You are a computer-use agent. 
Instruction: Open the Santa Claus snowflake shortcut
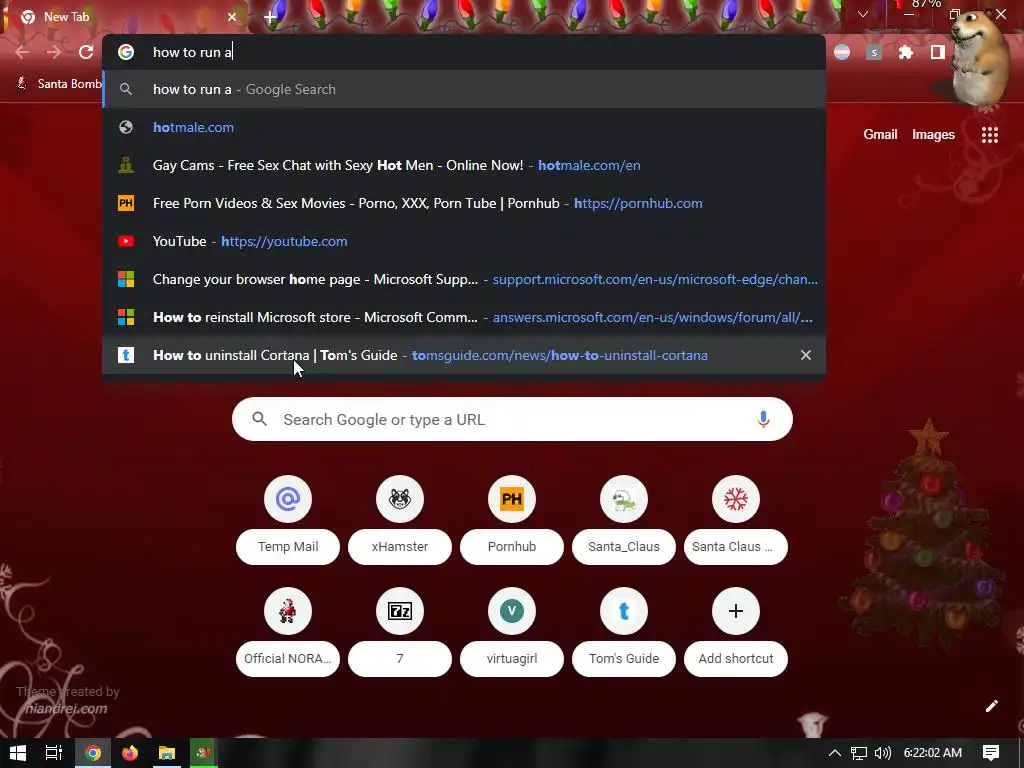[735, 499]
